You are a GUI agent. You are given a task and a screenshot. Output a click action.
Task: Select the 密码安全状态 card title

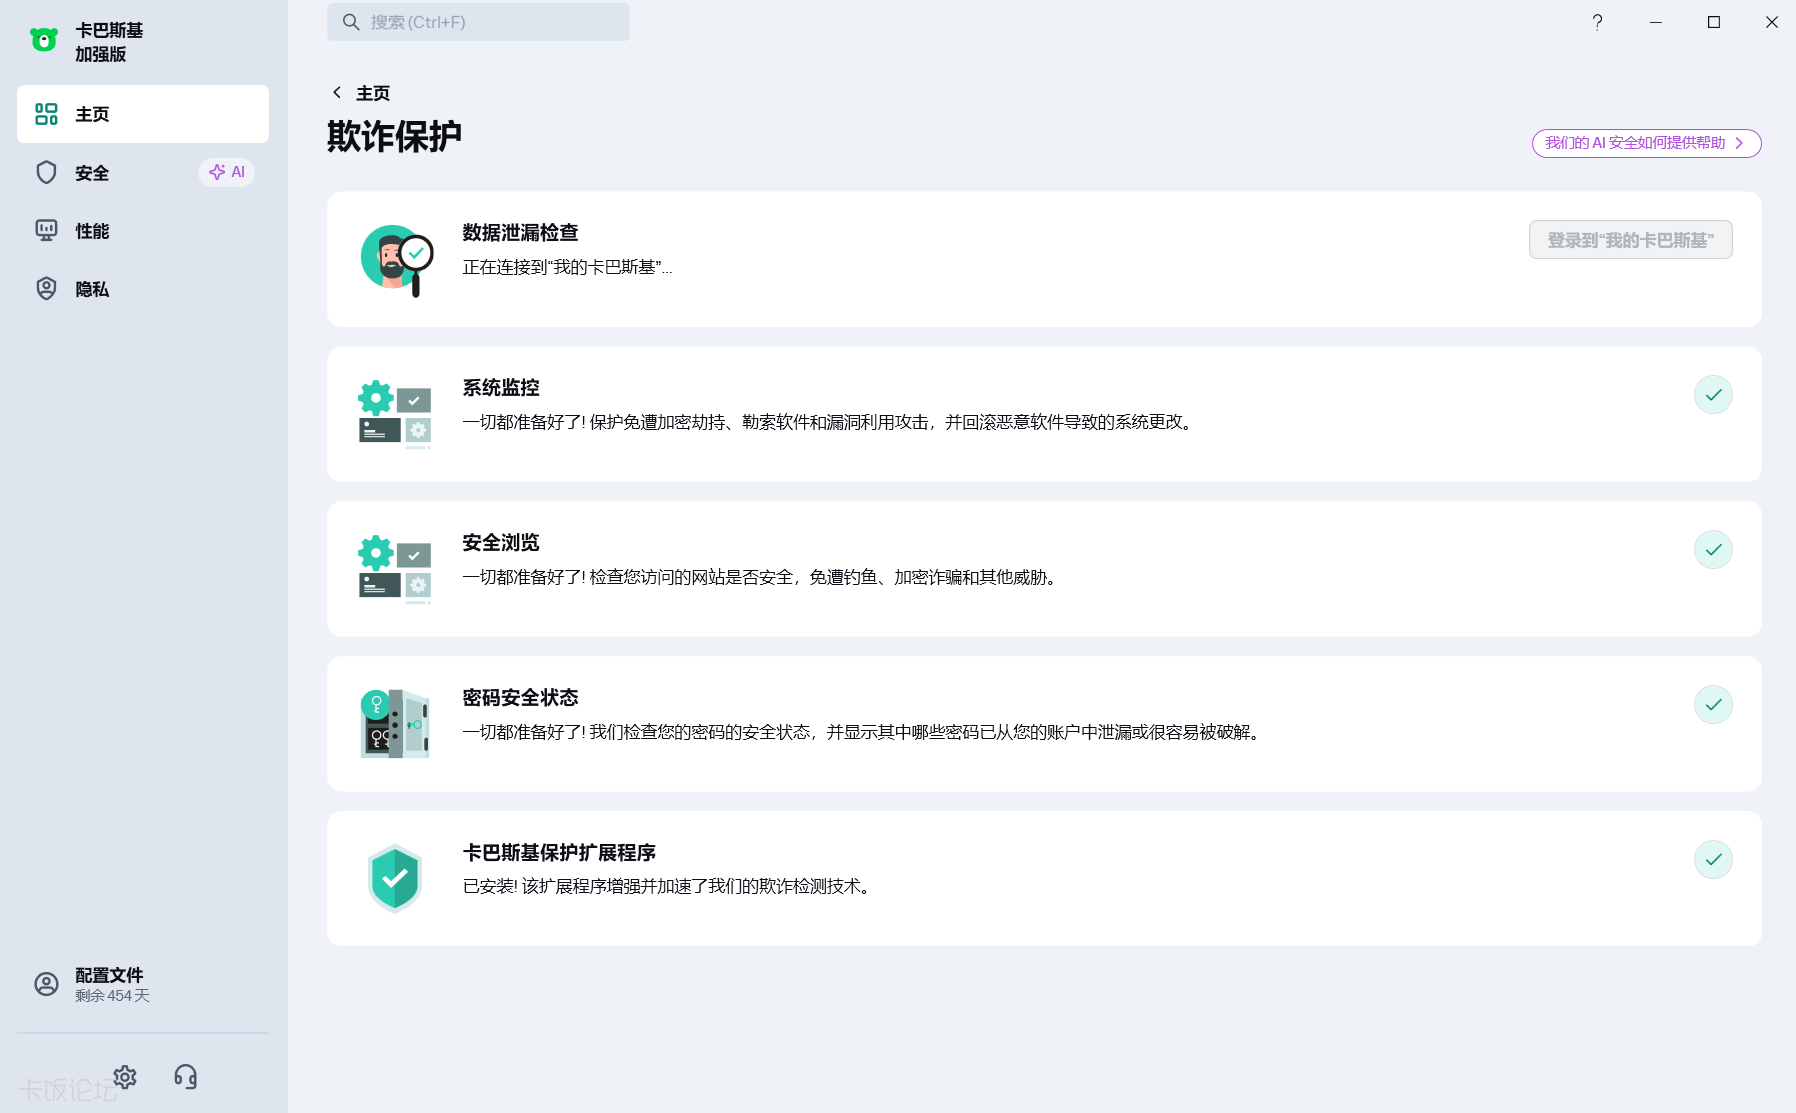tap(520, 698)
